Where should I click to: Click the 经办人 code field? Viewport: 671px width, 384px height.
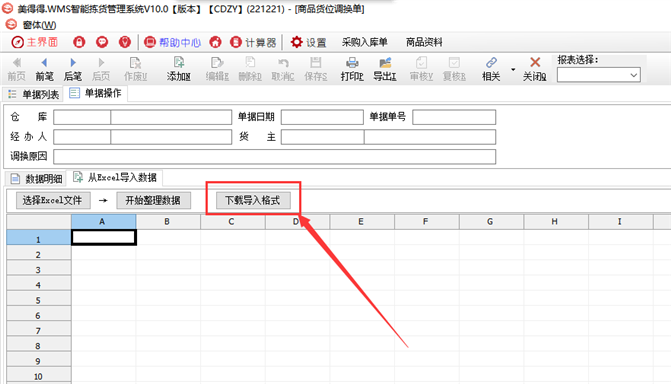tap(82, 137)
